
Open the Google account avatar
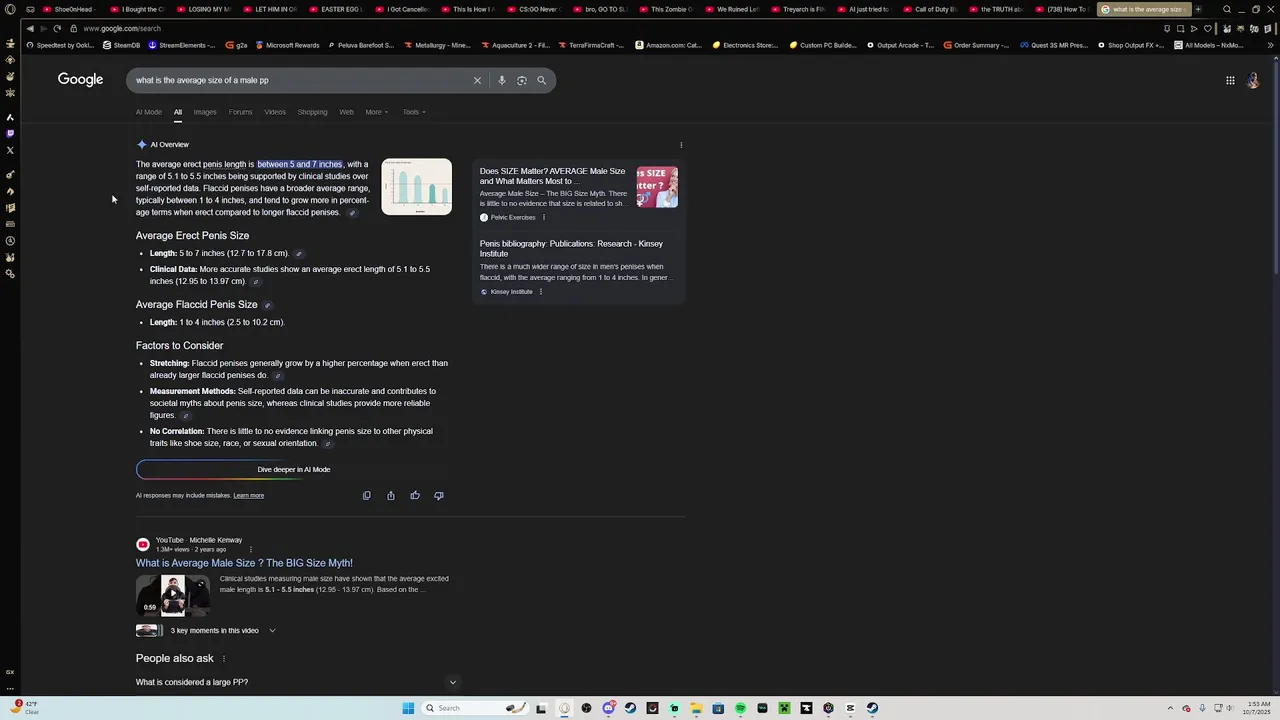(1253, 80)
